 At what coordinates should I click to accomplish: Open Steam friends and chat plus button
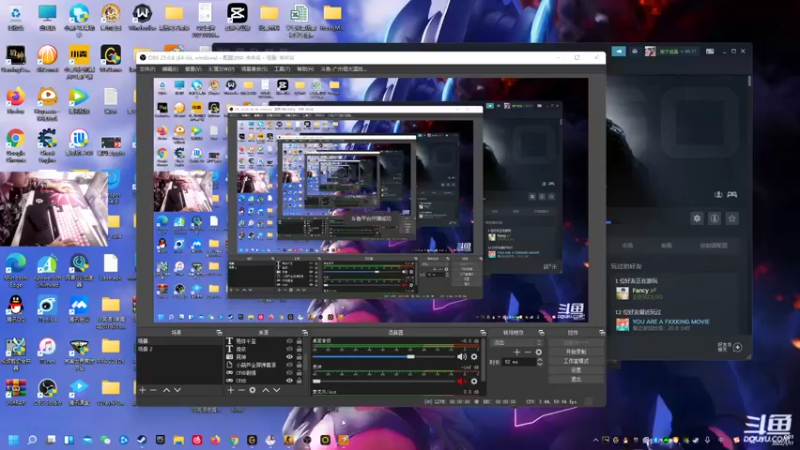pos(738,347)
